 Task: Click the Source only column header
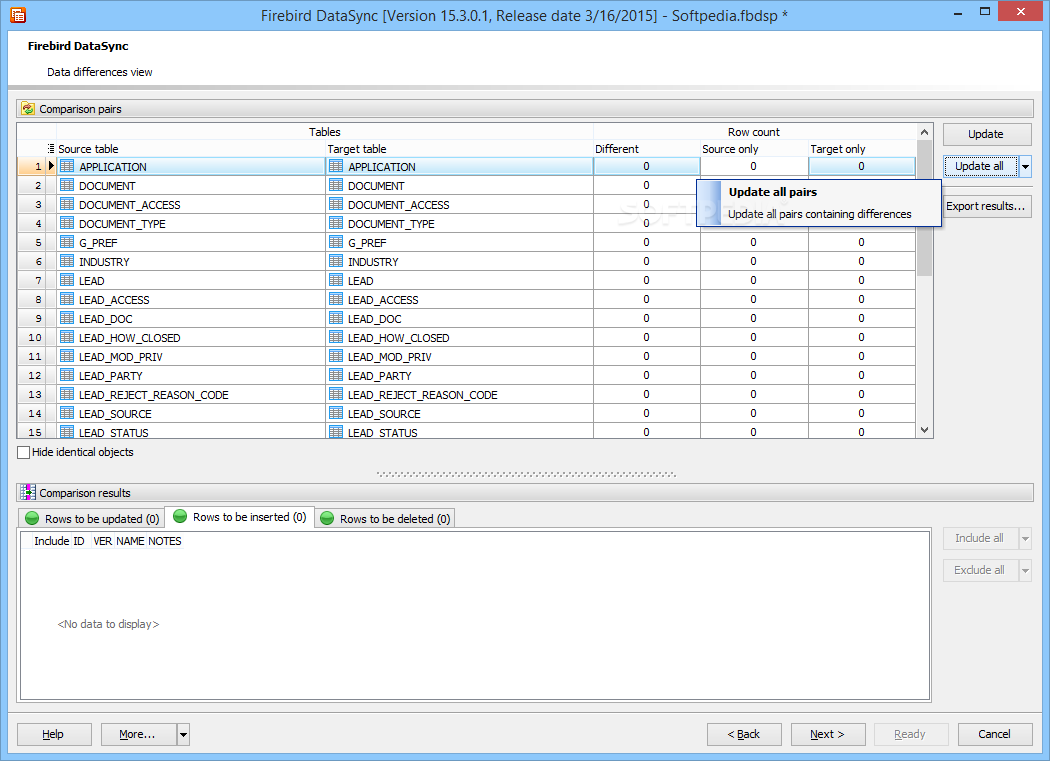(754, 149)
